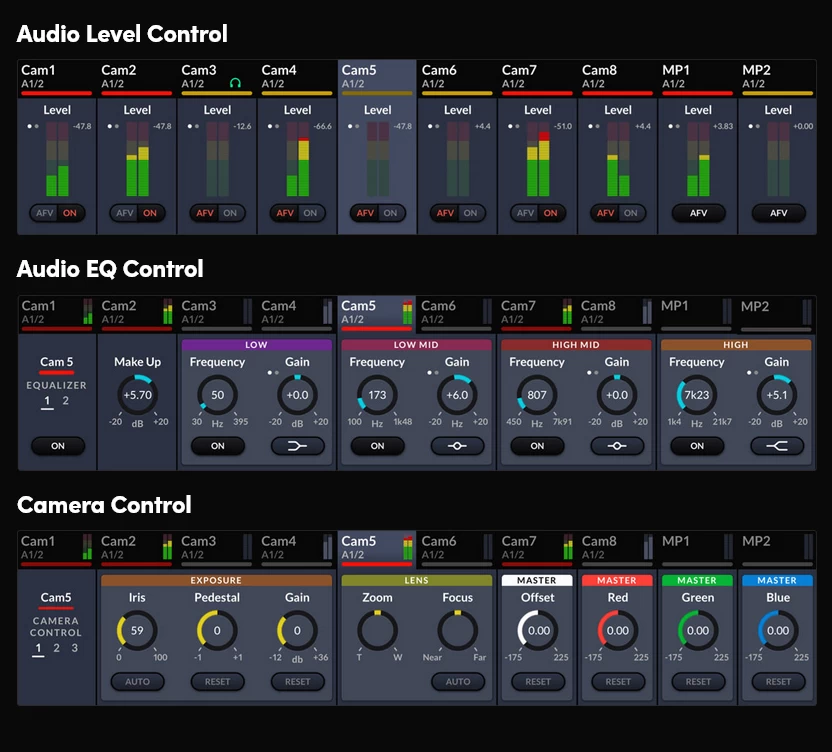Screen dimensions: 832x752
Task: Select equalizer page 2
Action: point(66,401)
